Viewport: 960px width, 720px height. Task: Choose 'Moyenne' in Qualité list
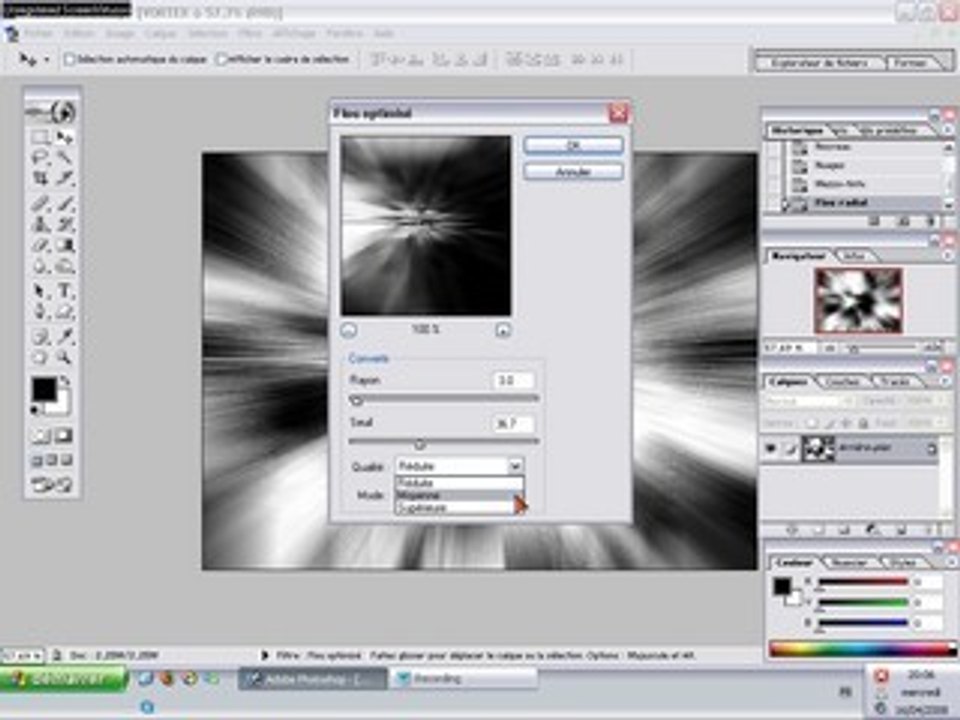(x=459, y=495)
